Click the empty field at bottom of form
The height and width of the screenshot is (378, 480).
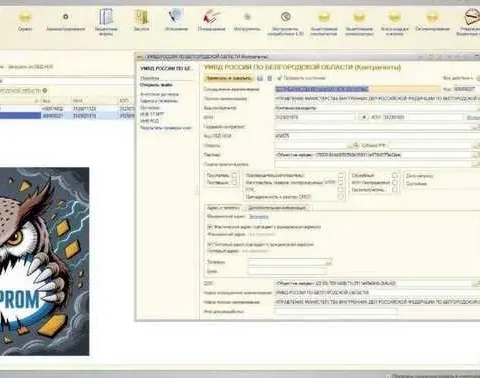coord(336,311)
